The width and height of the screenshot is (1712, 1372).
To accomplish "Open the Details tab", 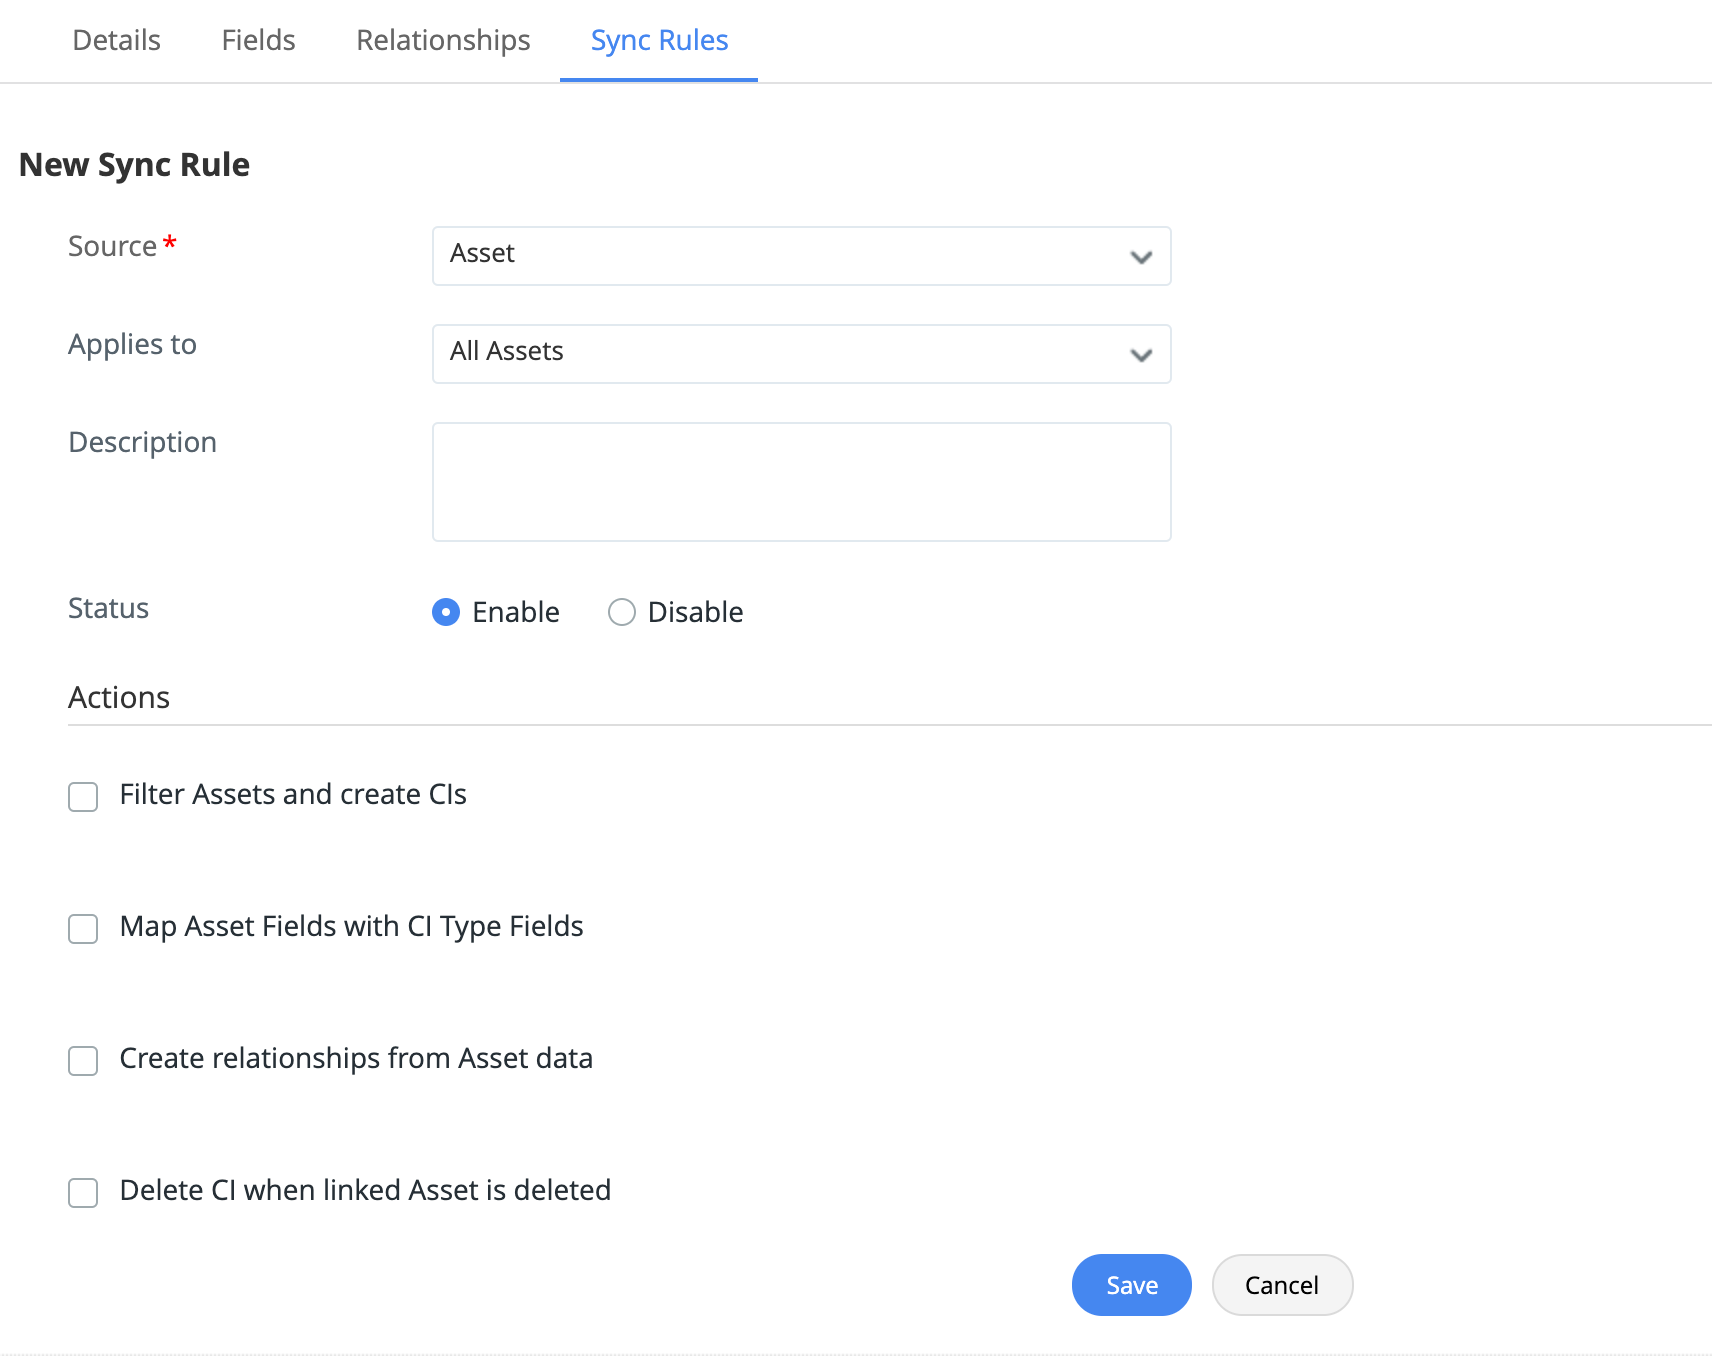I will click(116, 40).
